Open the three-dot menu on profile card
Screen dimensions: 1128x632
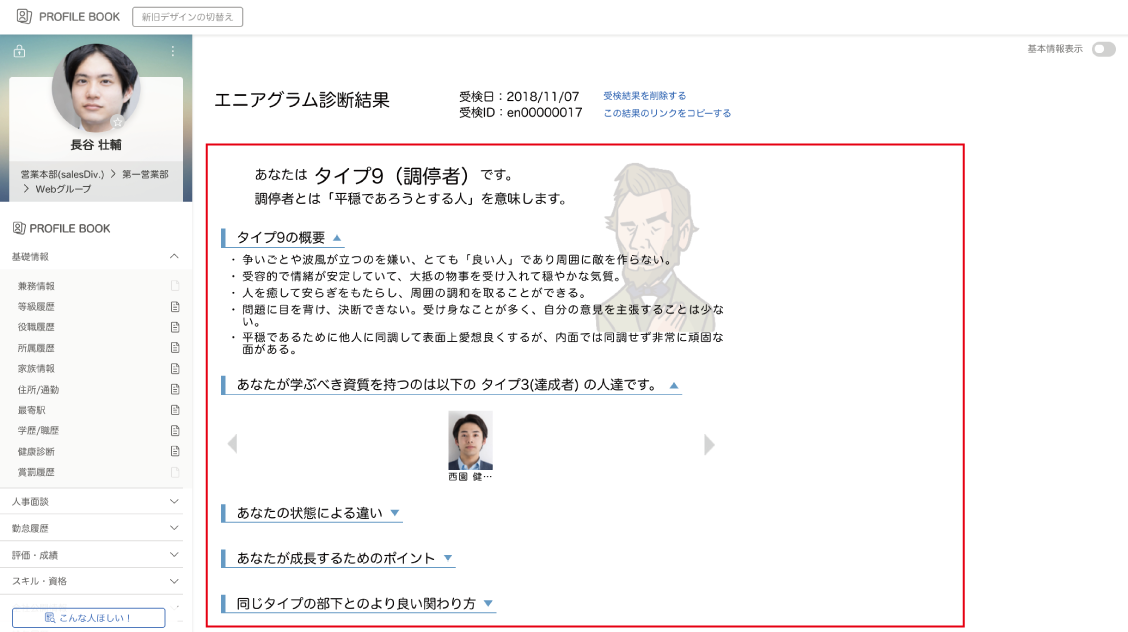click(x=172, y=51)
